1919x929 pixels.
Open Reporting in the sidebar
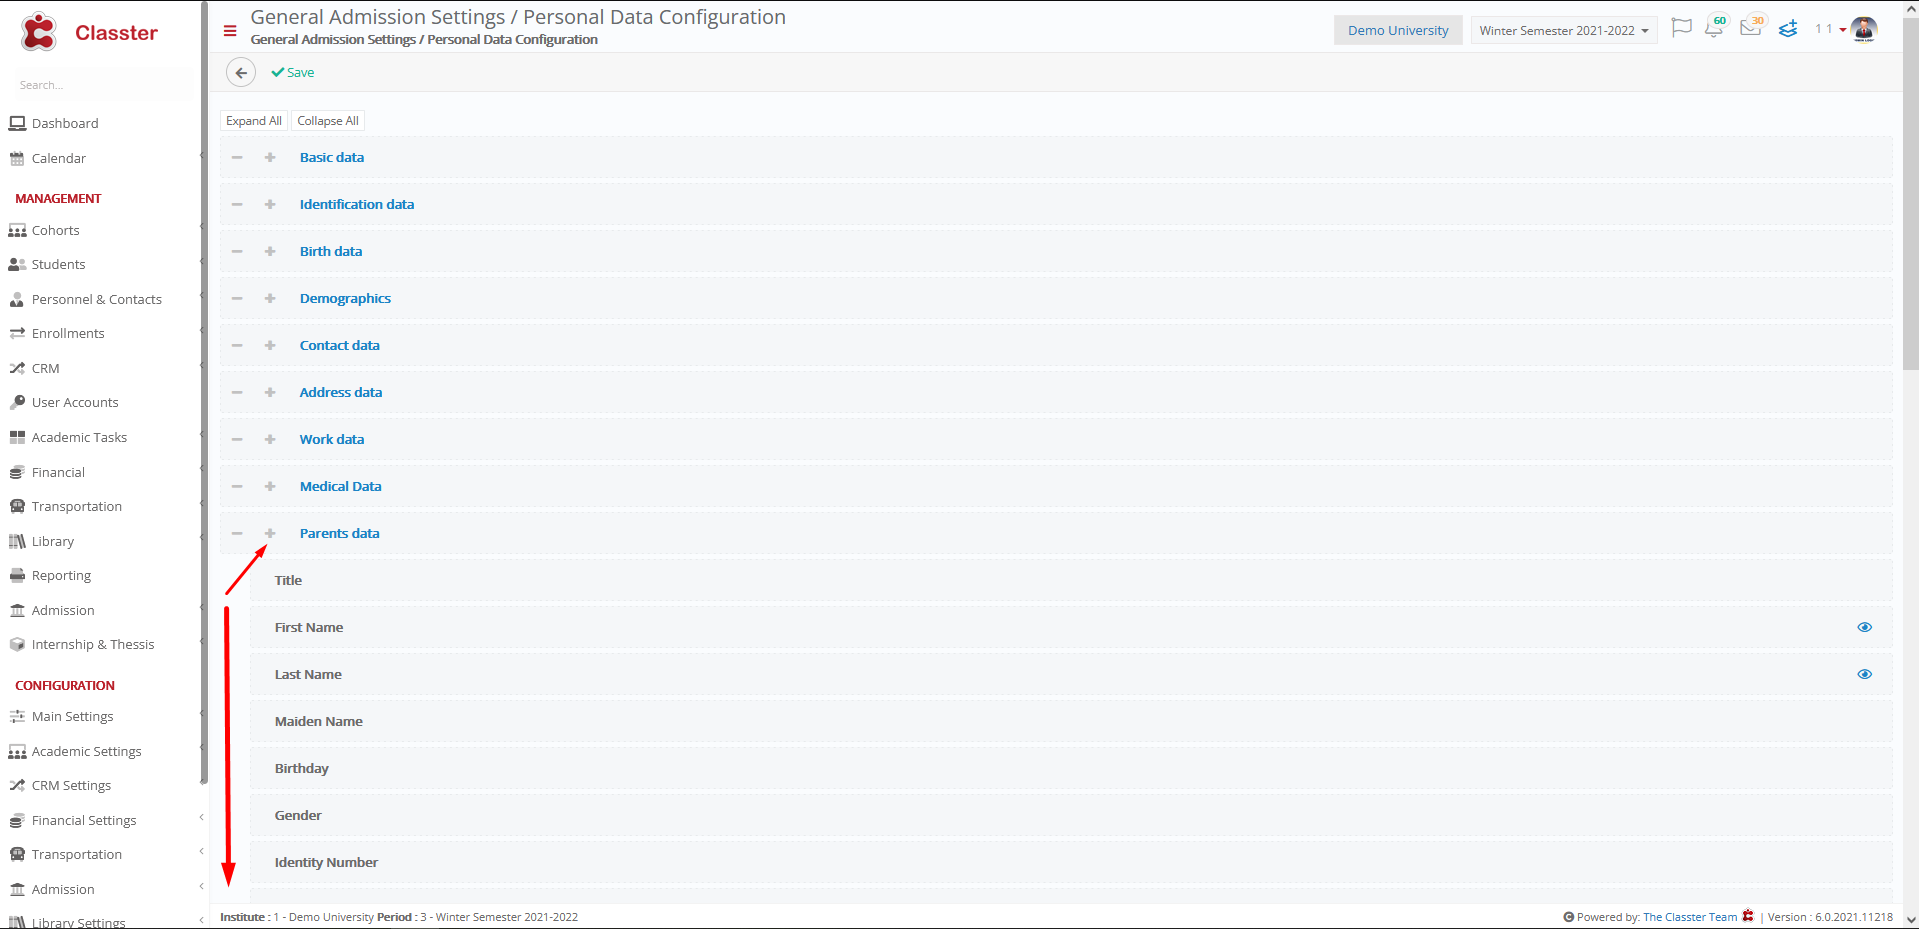click(61, 575)
